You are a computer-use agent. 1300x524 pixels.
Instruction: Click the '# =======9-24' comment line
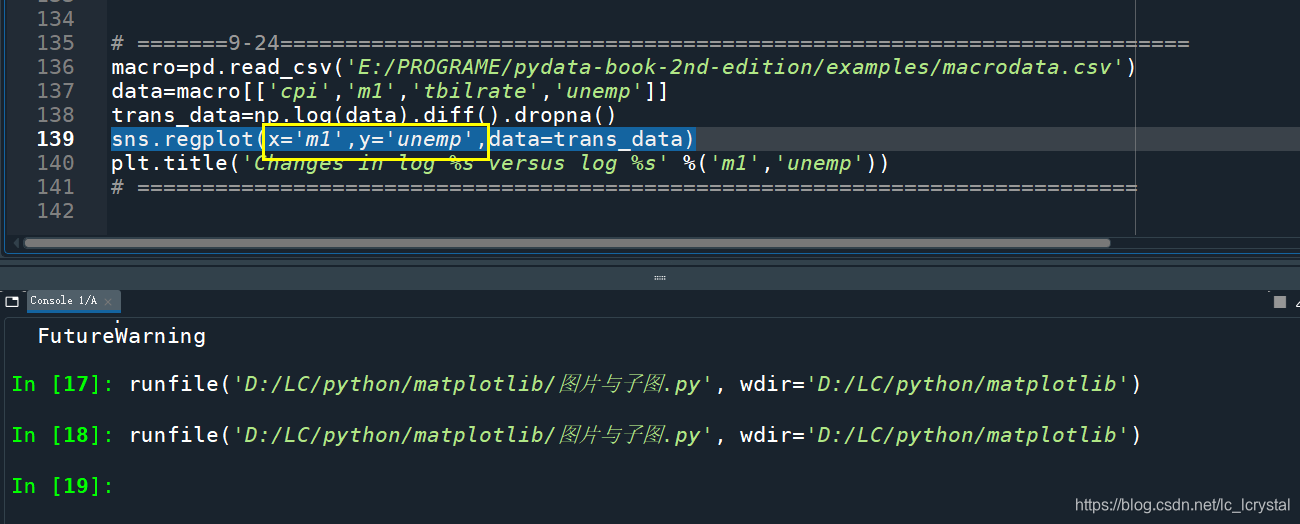pos(650,43)
